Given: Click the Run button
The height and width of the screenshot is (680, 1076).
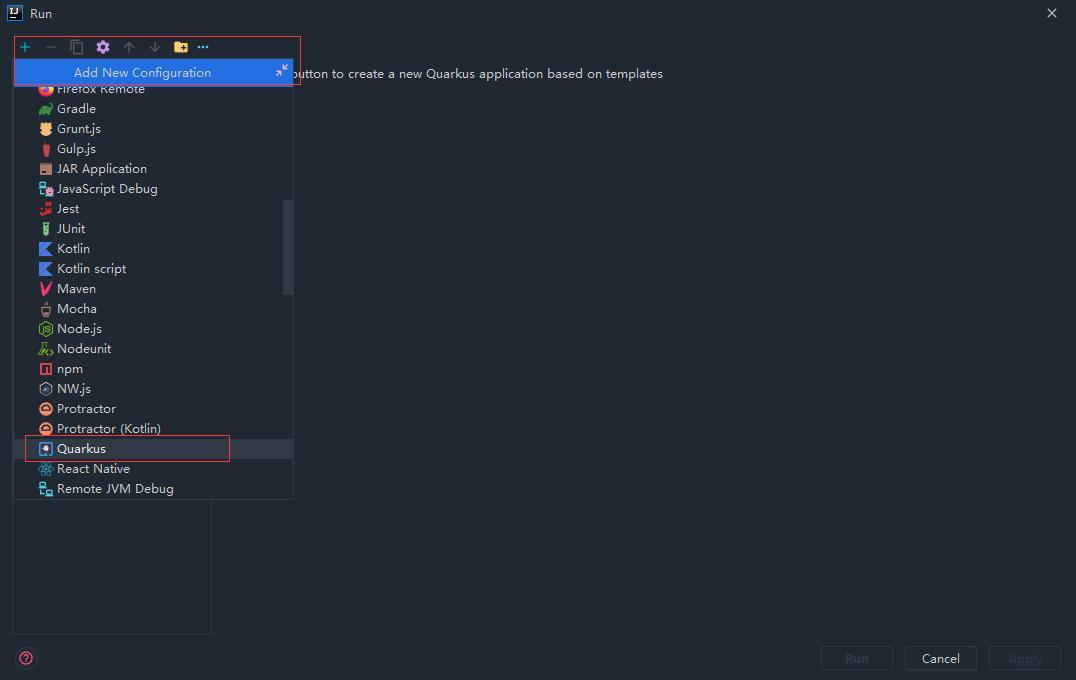Looking at the screenshot, I should [x=856, y=659].
